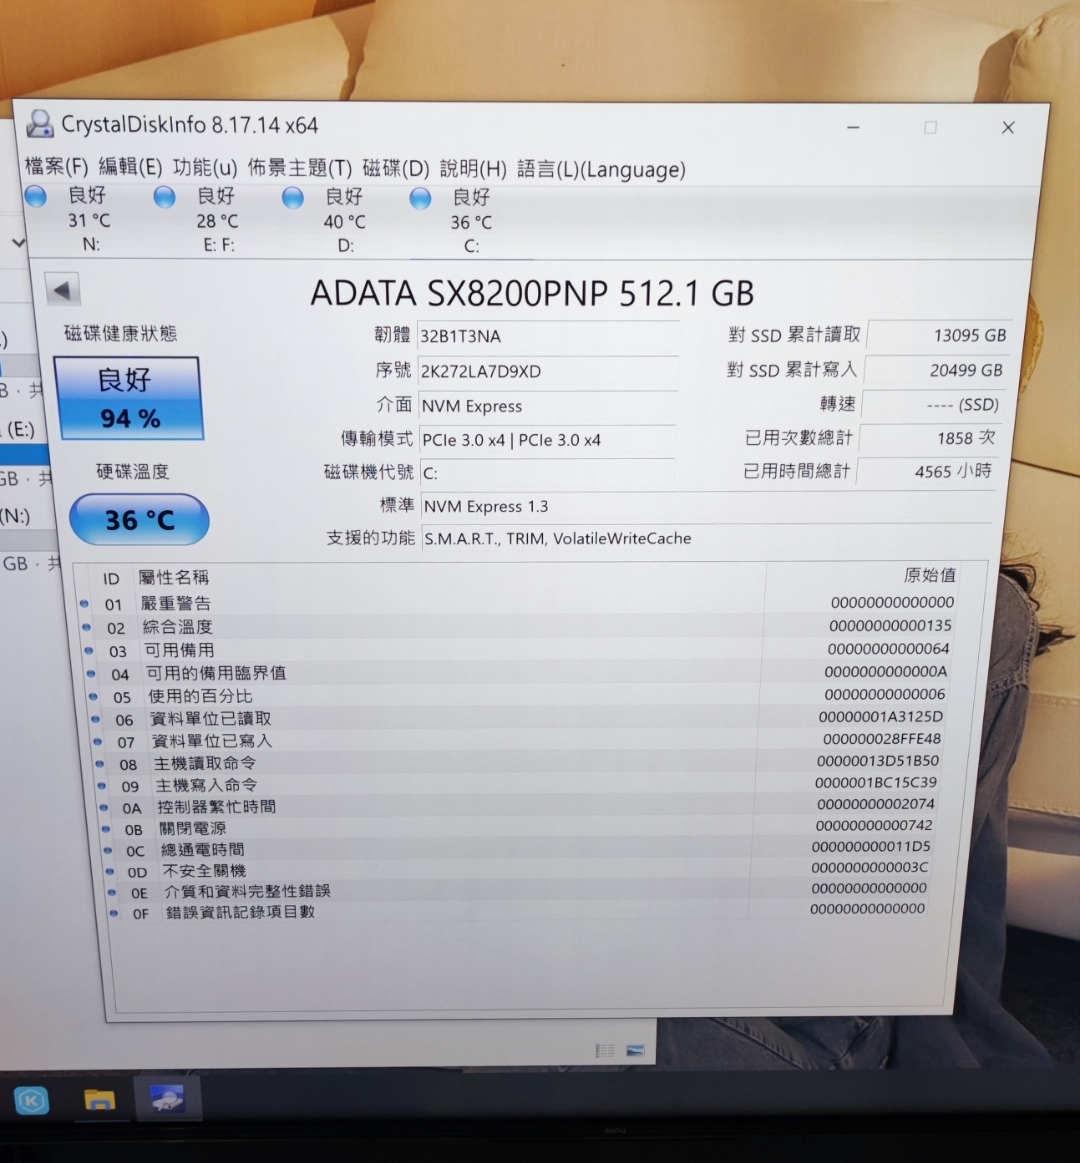Image resolution: width=1080 pixels, height=1163 pixels.
Task: Click total host reads value 13095 GB
Action: pos(938,335)
